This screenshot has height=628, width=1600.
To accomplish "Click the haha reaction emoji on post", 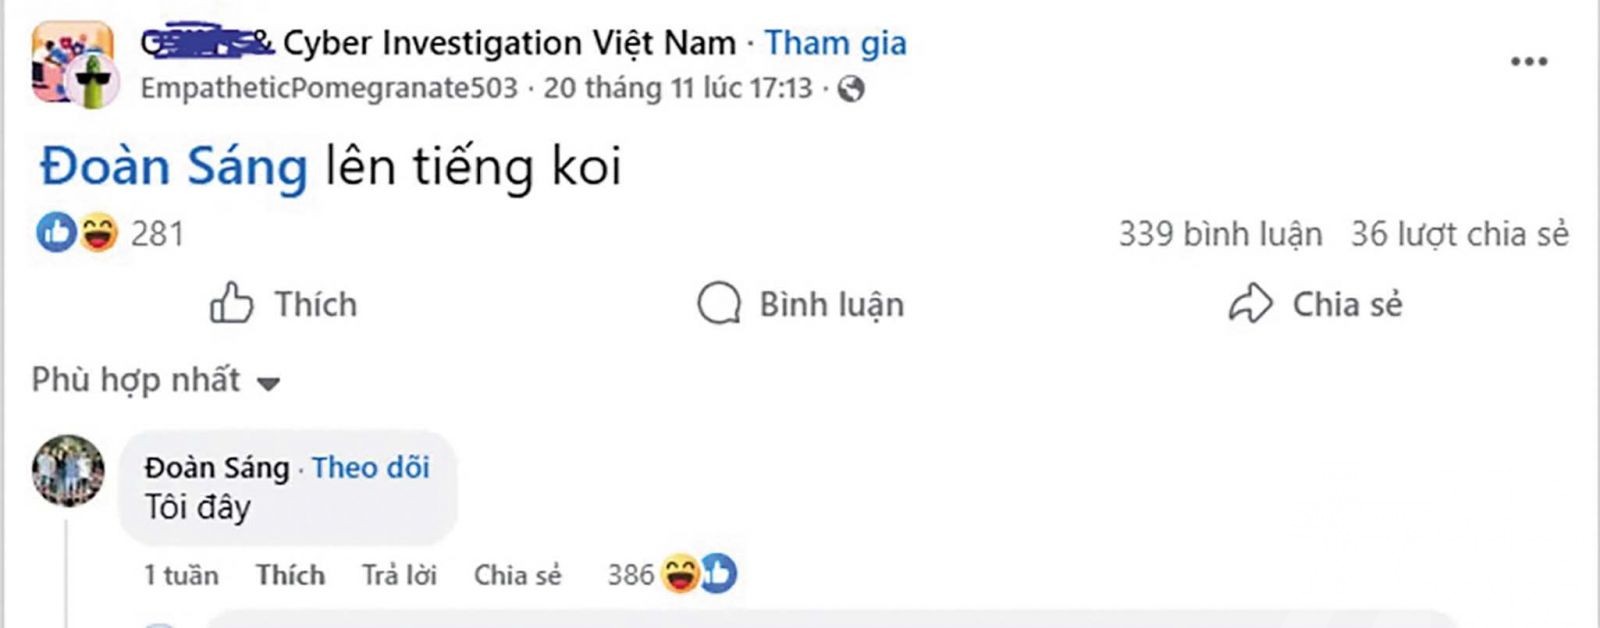I will click(98, 233).
